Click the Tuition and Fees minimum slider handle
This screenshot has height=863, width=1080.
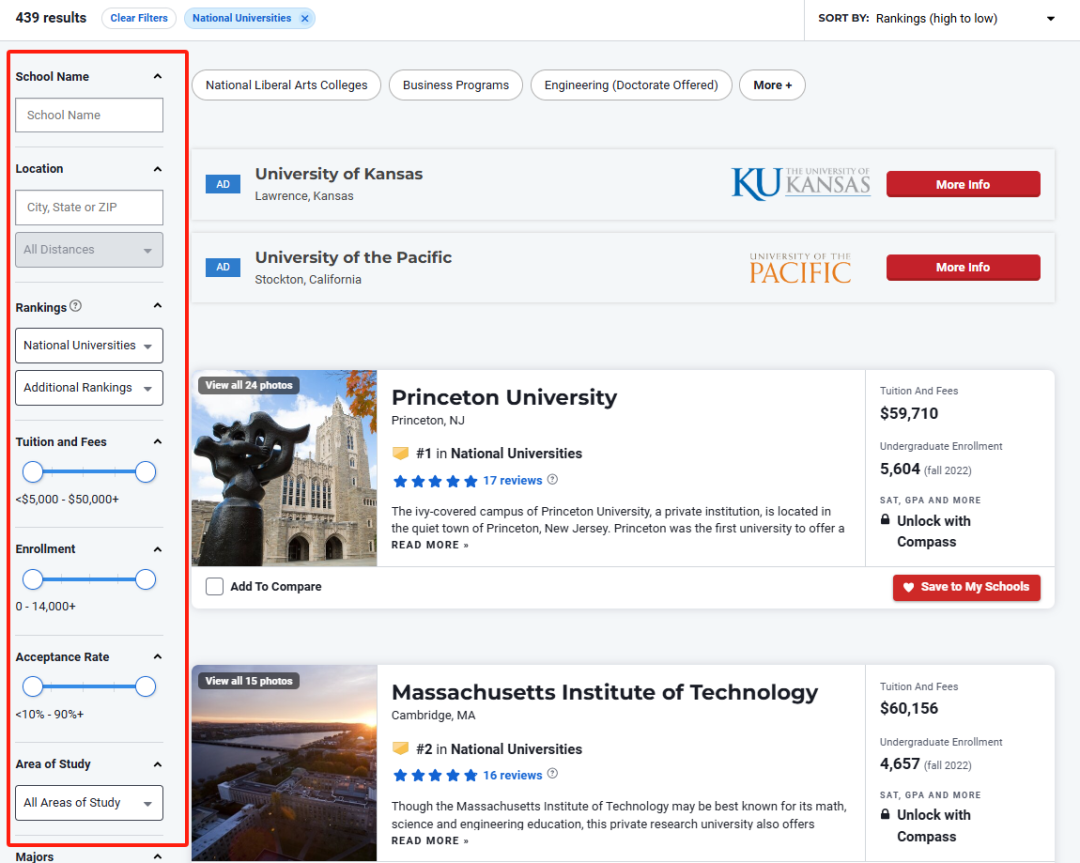pos(32,472)
